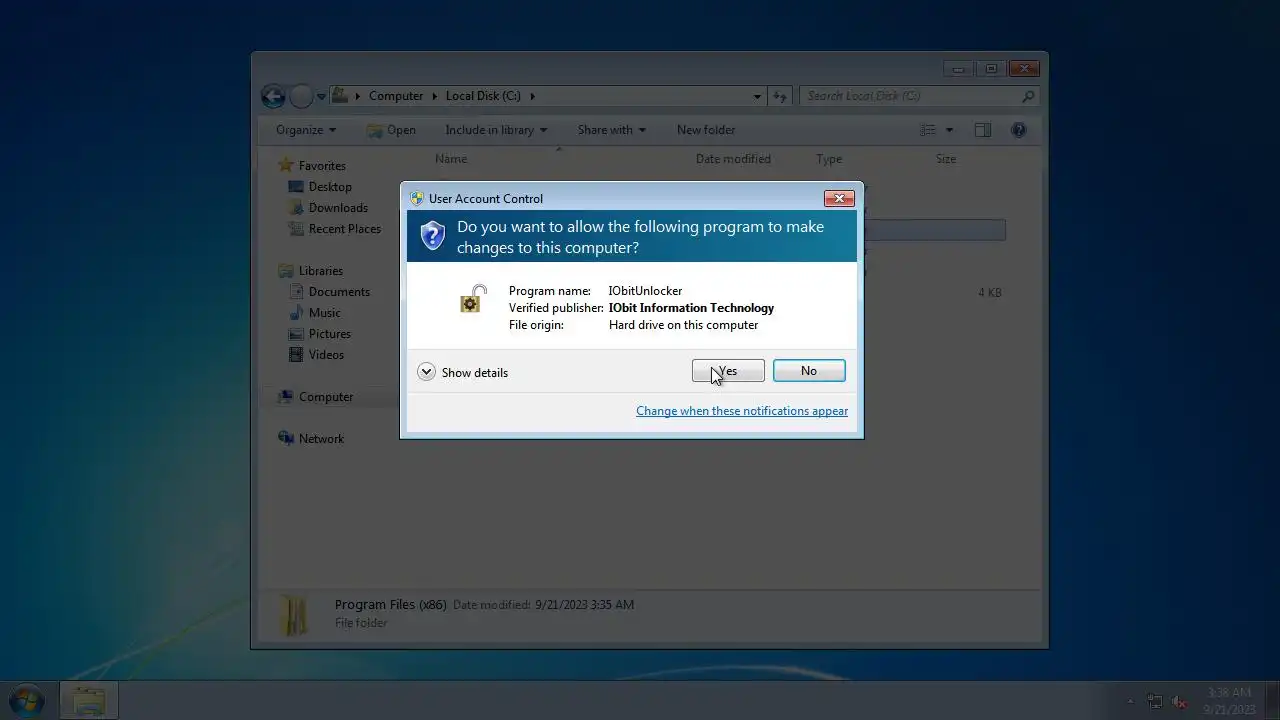
Task: Expand Show details in UAC dialog
Action: (x=463, y=372)
